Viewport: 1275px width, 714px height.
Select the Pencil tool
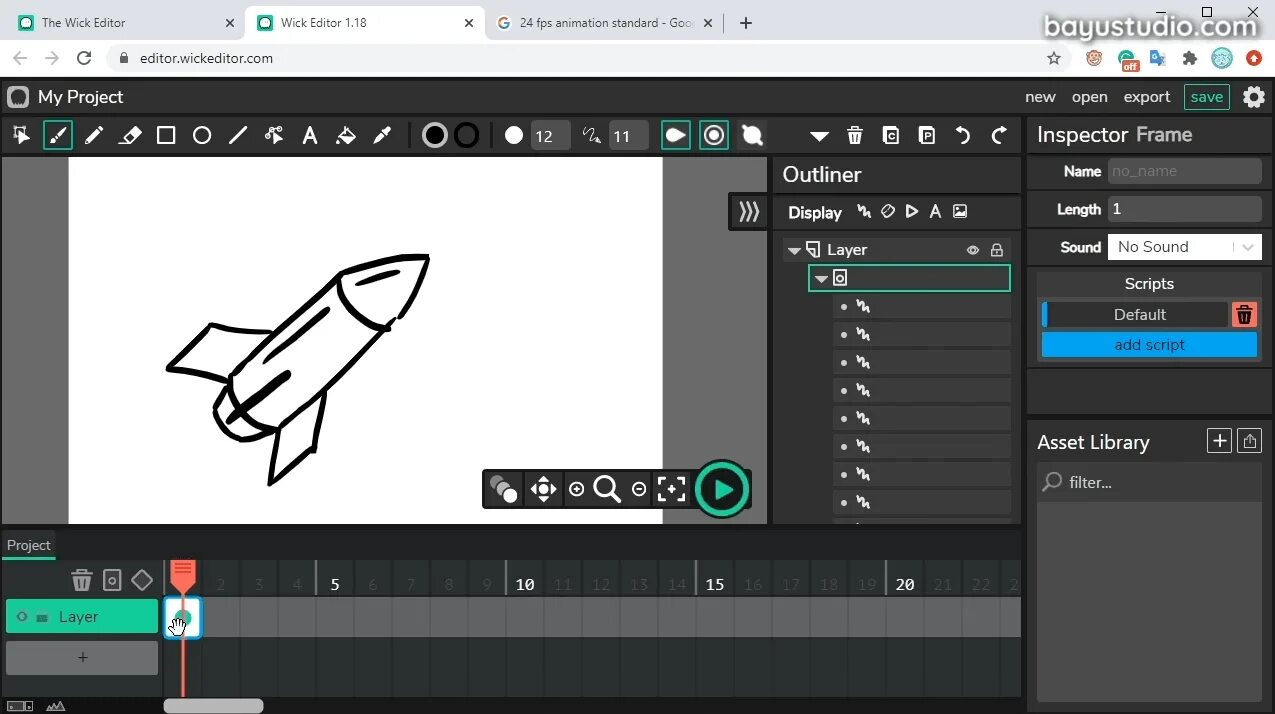[94, 135]
